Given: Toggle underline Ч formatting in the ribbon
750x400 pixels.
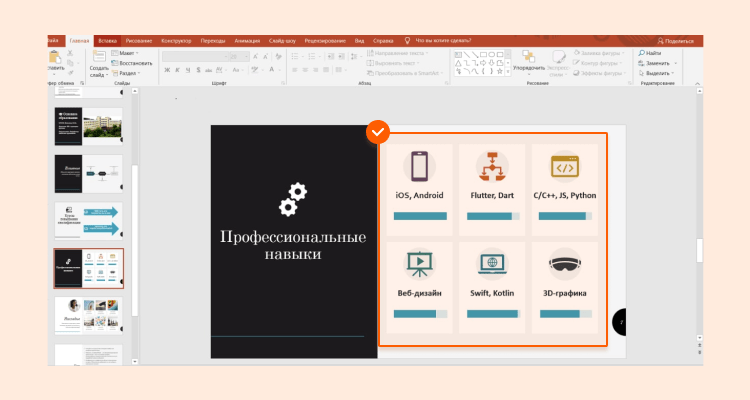Looking at the screenshot, I should (190, 70).
